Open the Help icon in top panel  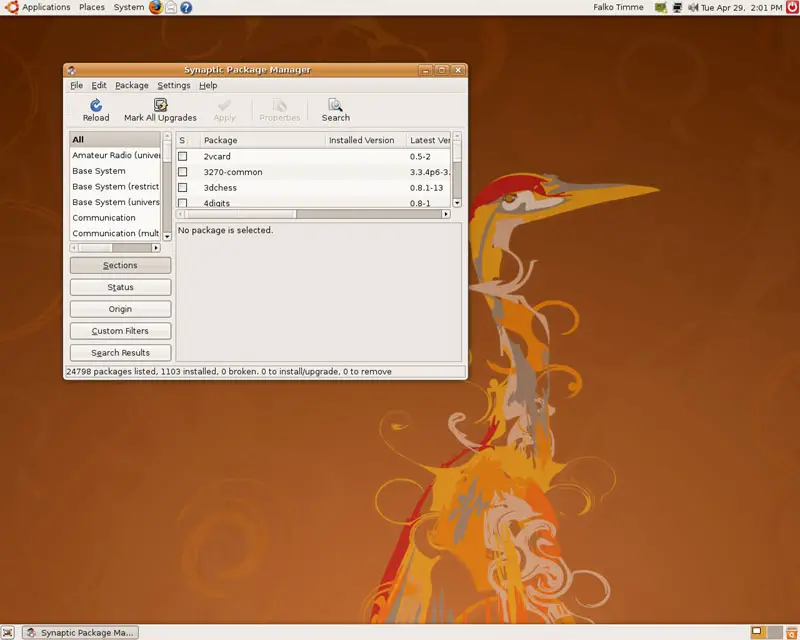tap(186, 7)
